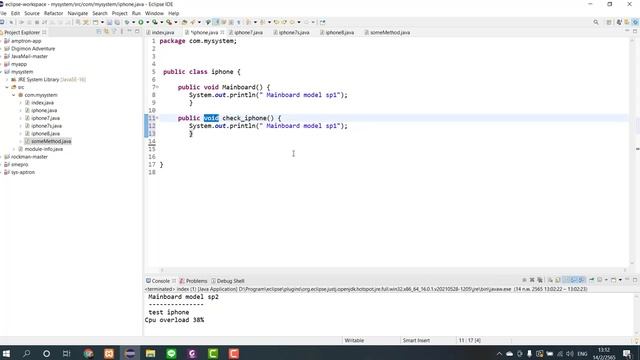
Task: Expand index.java in Project Explorer
Action: 21,103
